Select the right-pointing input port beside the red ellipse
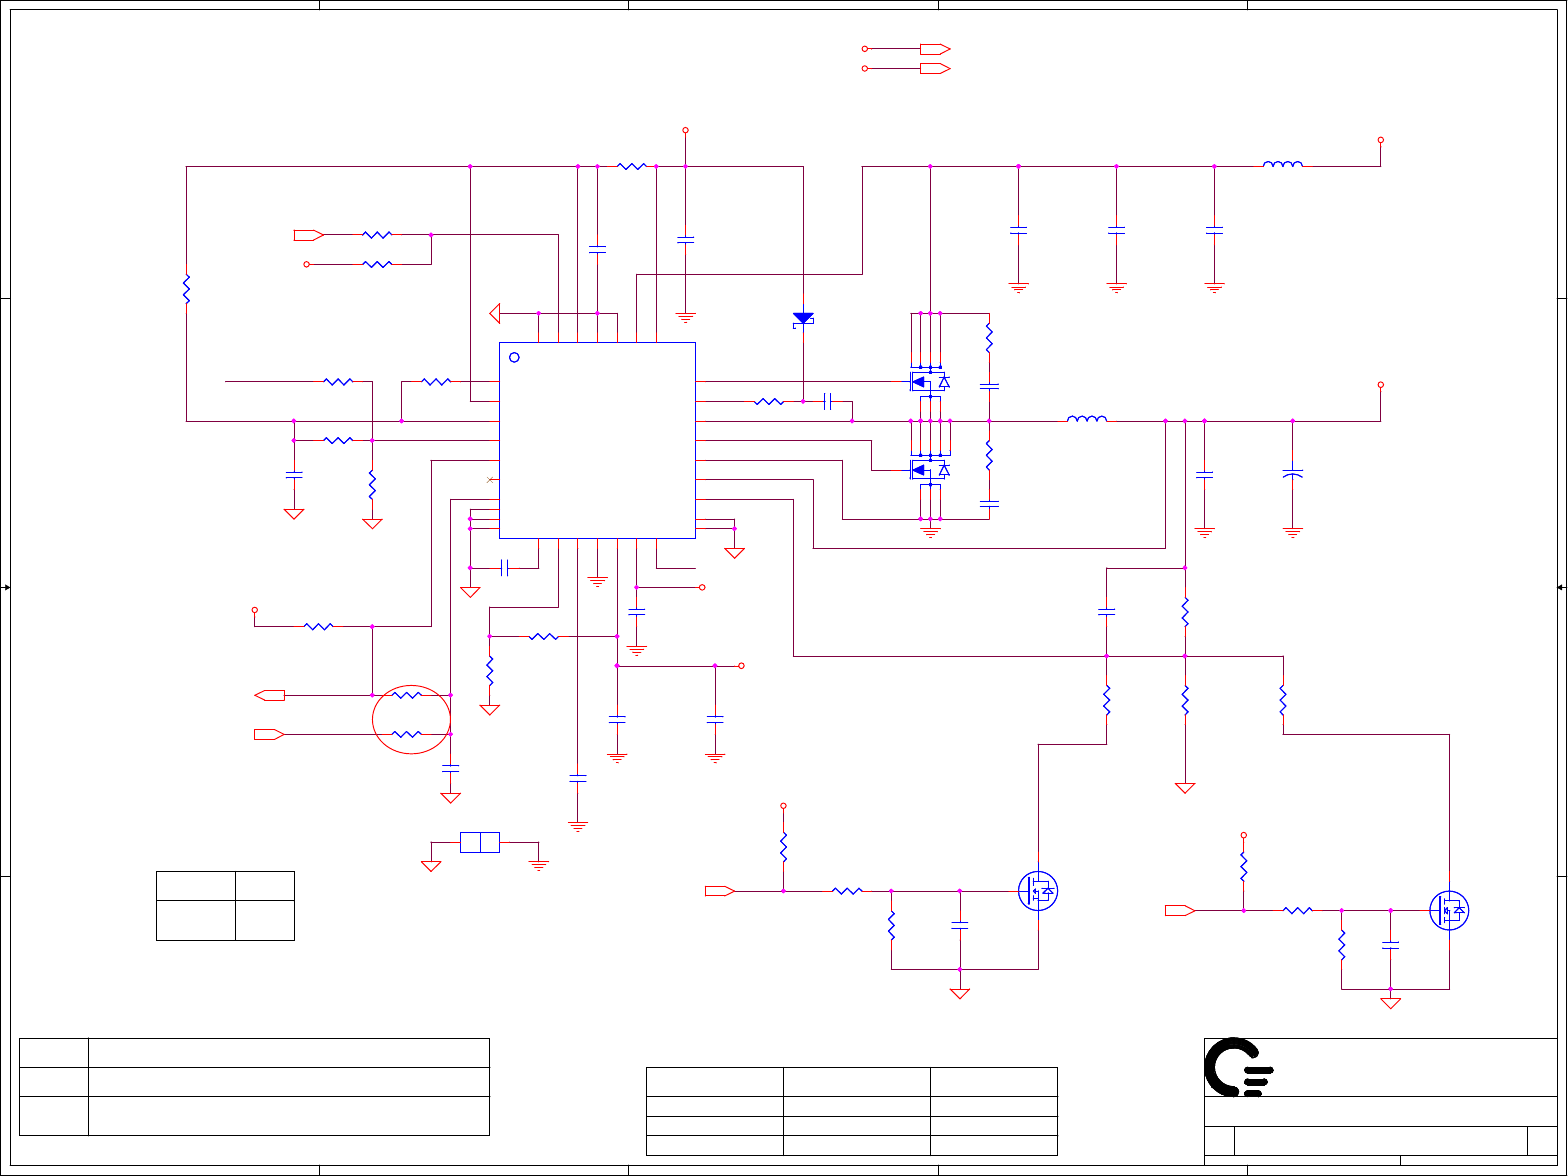 270,735
